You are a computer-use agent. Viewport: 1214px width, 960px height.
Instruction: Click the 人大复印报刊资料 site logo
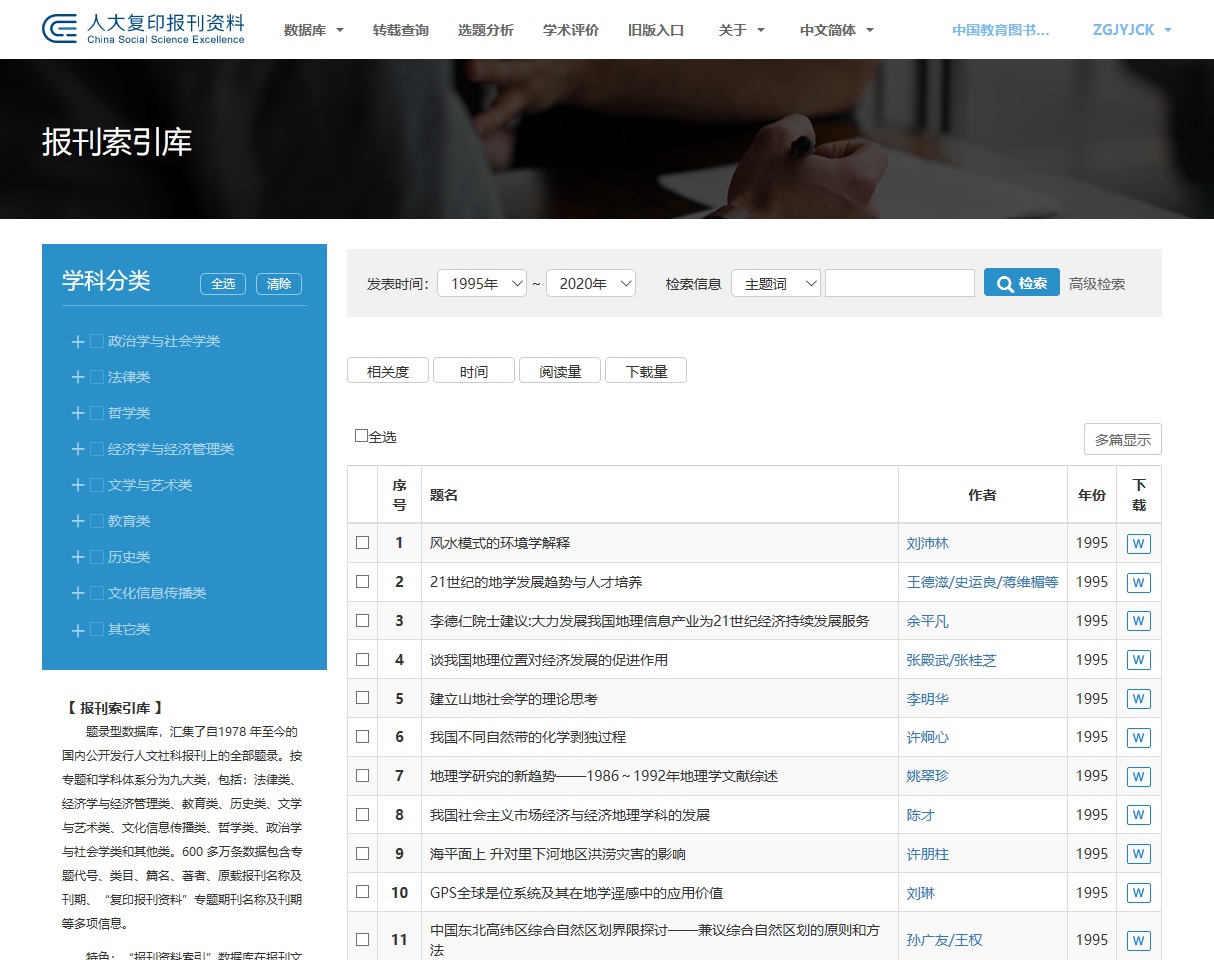pos(144,29)
